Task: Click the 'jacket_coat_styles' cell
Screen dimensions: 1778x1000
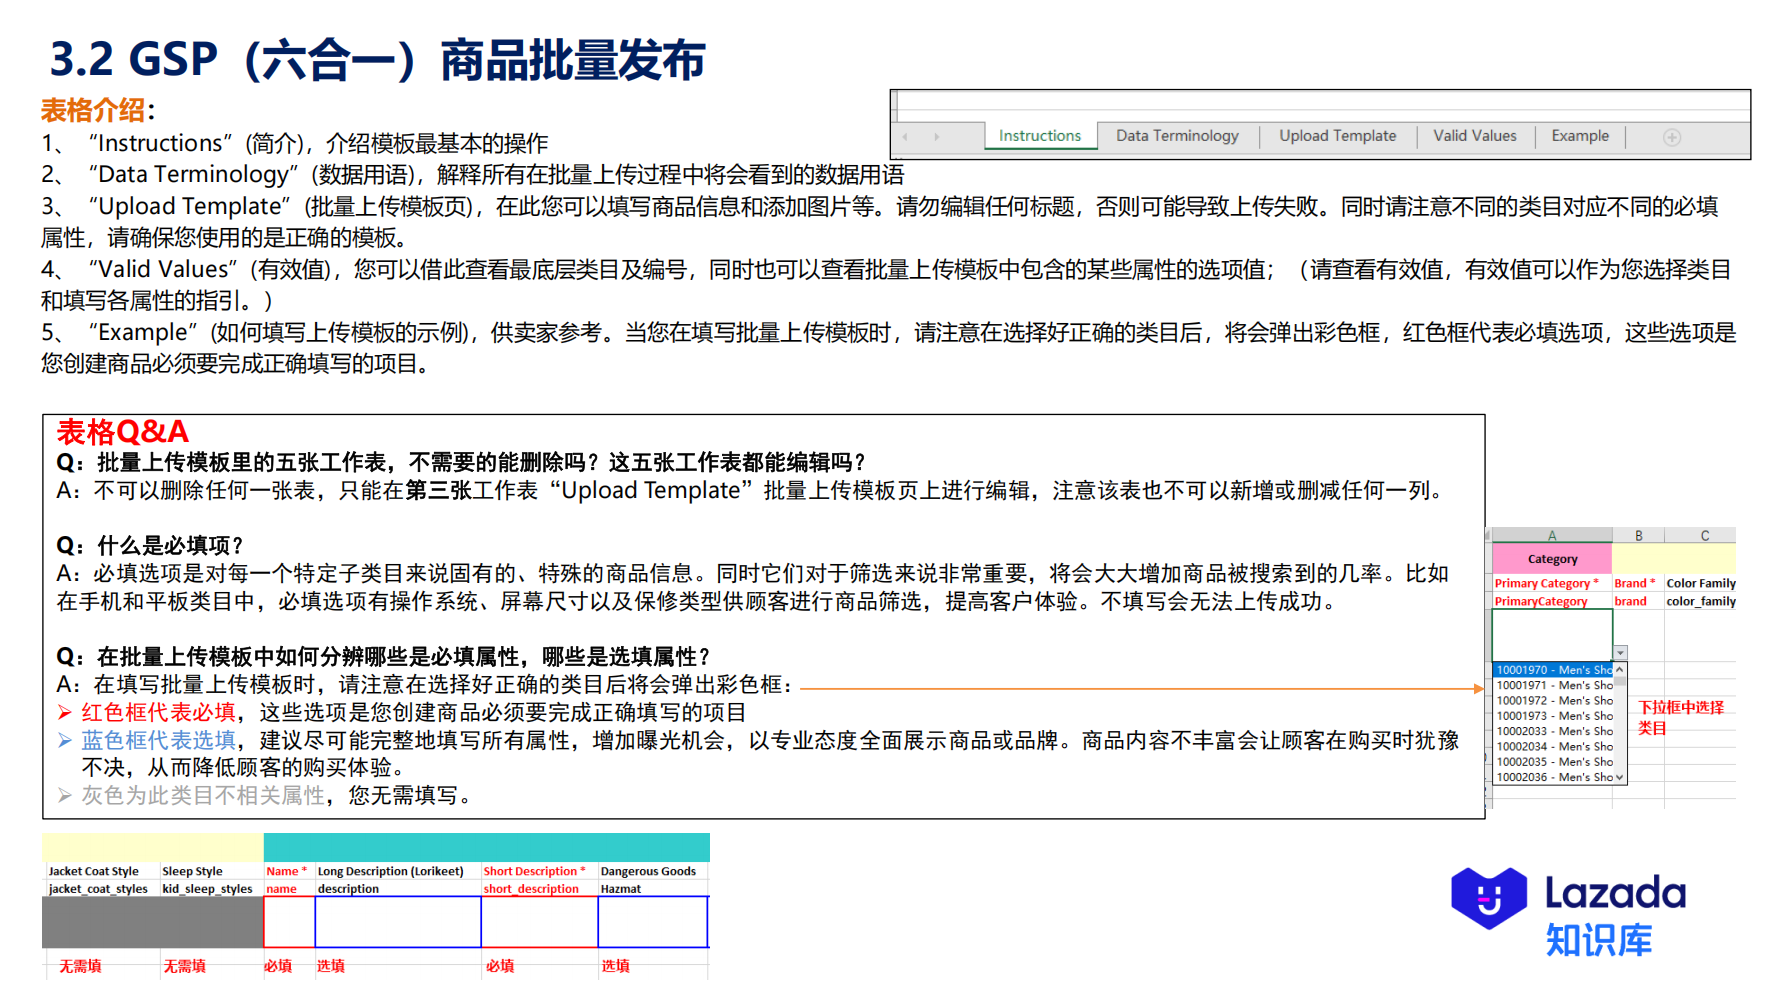Action: (101, 888)
